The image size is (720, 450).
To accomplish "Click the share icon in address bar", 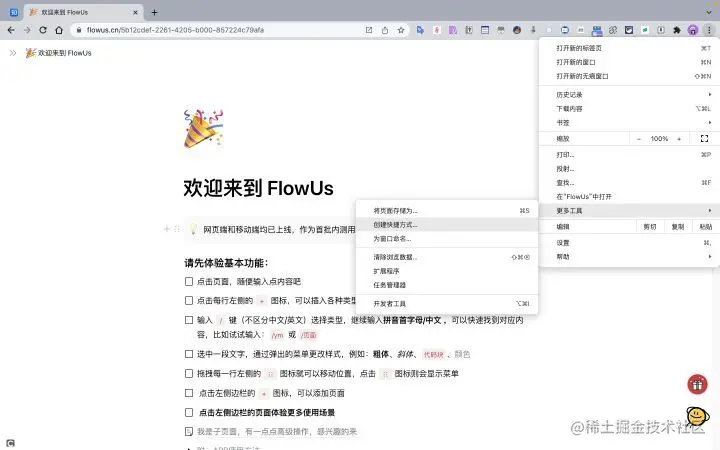I will point(385,30).
